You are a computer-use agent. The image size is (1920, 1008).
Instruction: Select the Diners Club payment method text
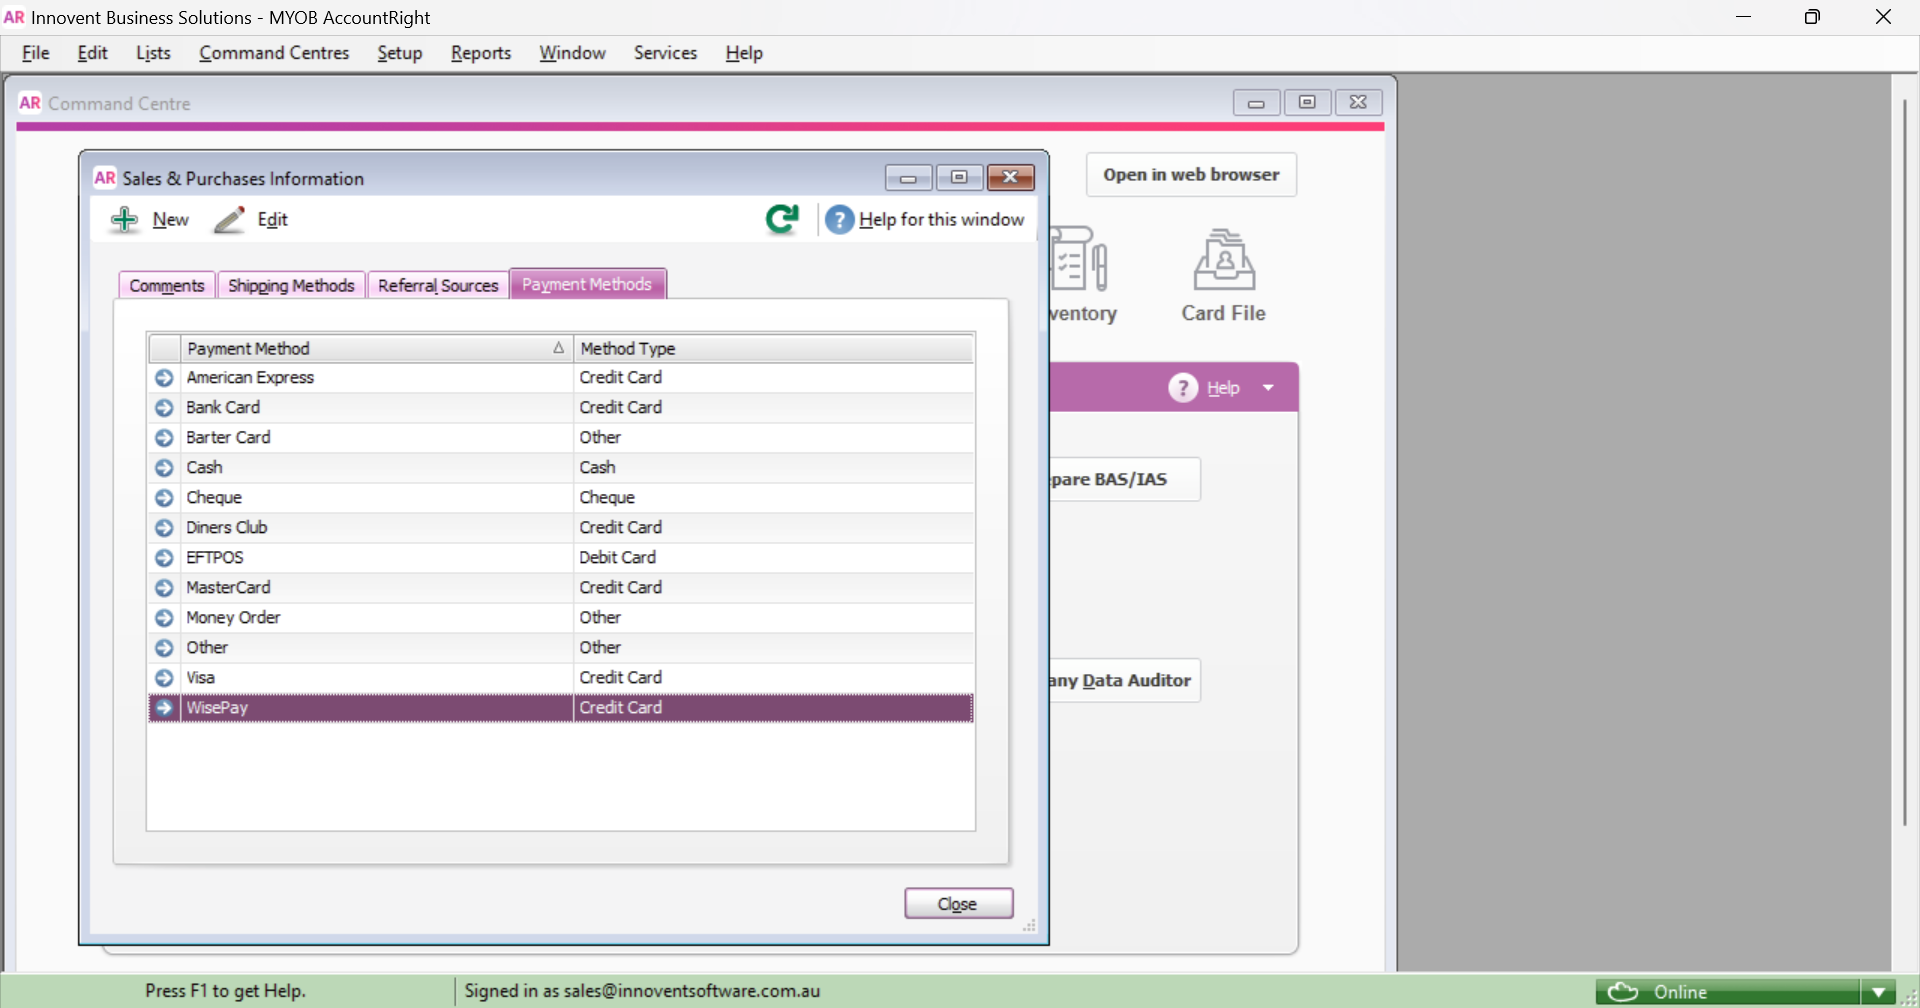pos(227,527)
